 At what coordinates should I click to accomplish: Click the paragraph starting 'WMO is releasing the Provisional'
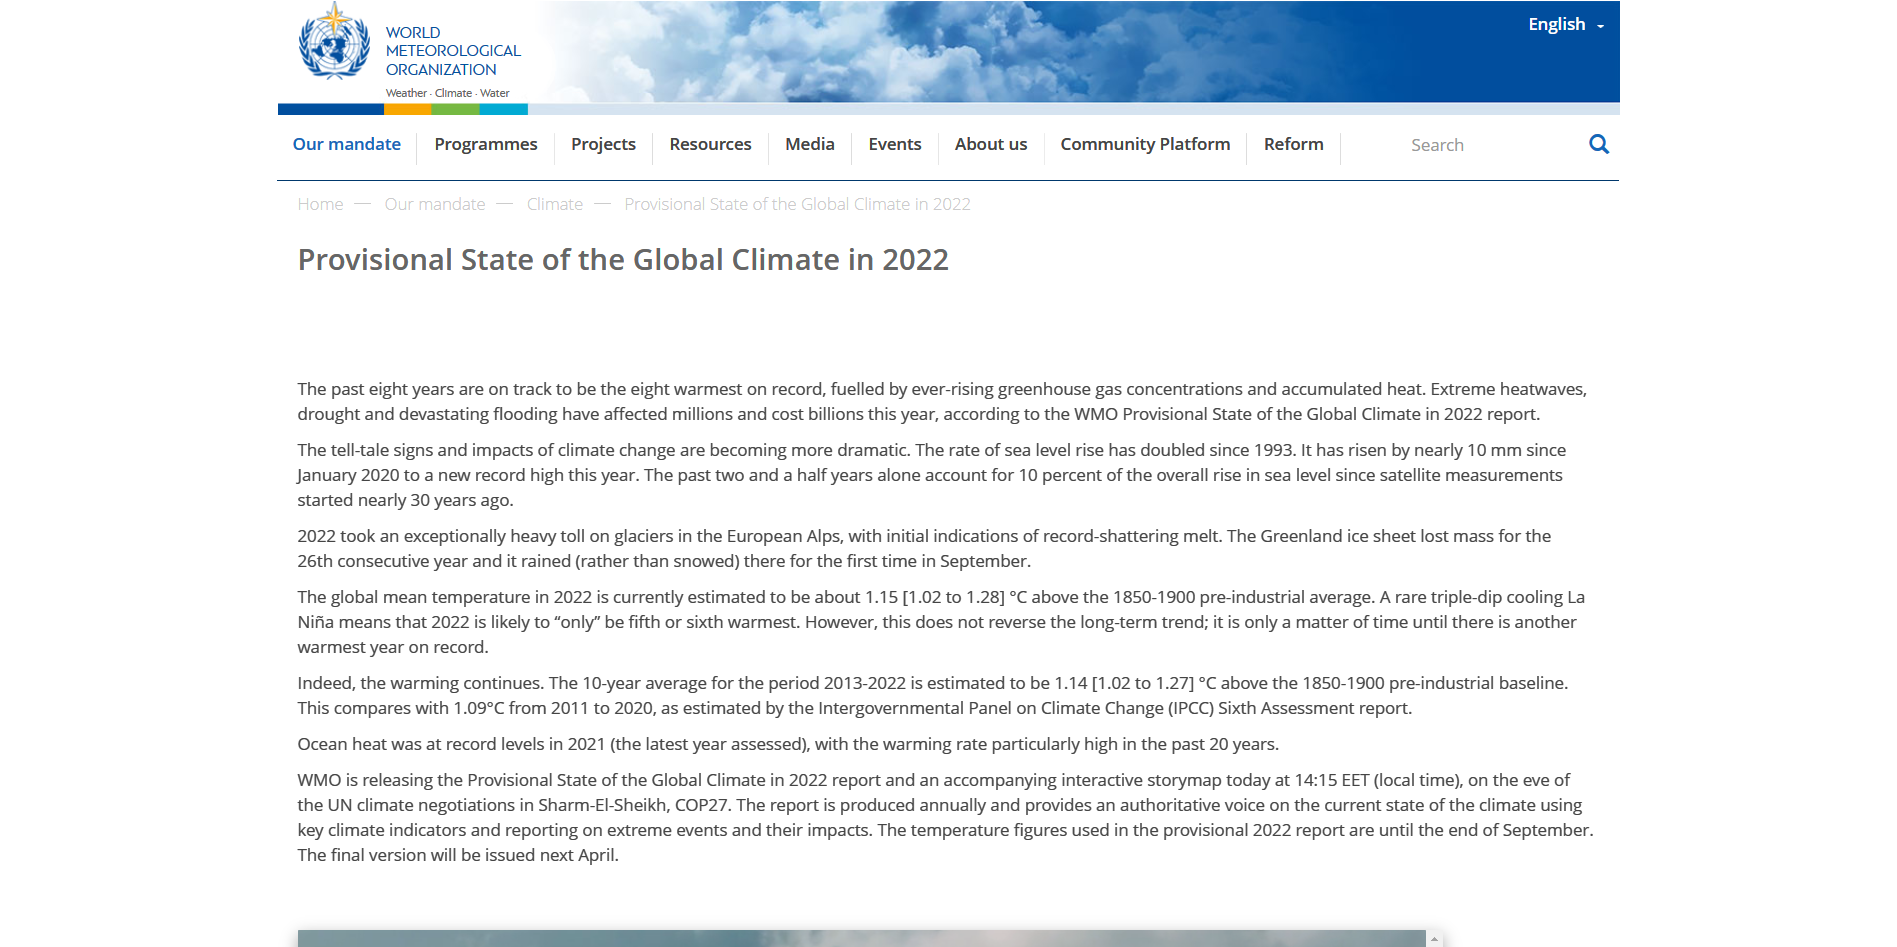(x=945, y=817)
